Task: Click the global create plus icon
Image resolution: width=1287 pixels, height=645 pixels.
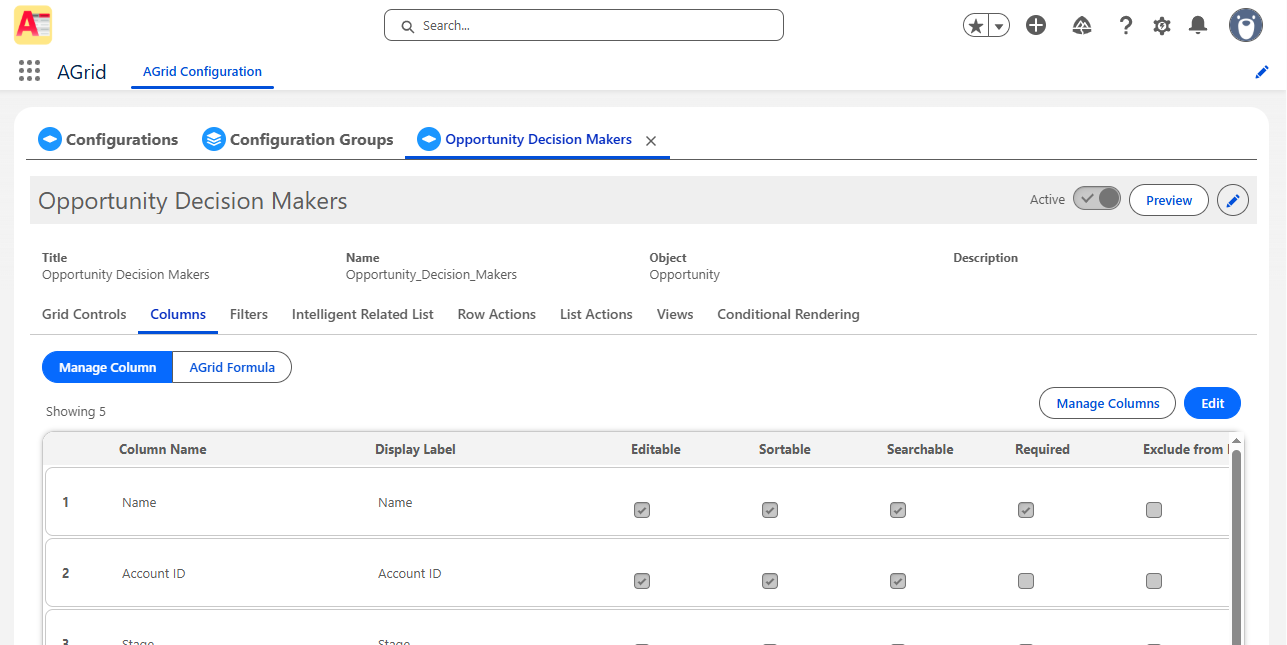Action: [1036, 26]
